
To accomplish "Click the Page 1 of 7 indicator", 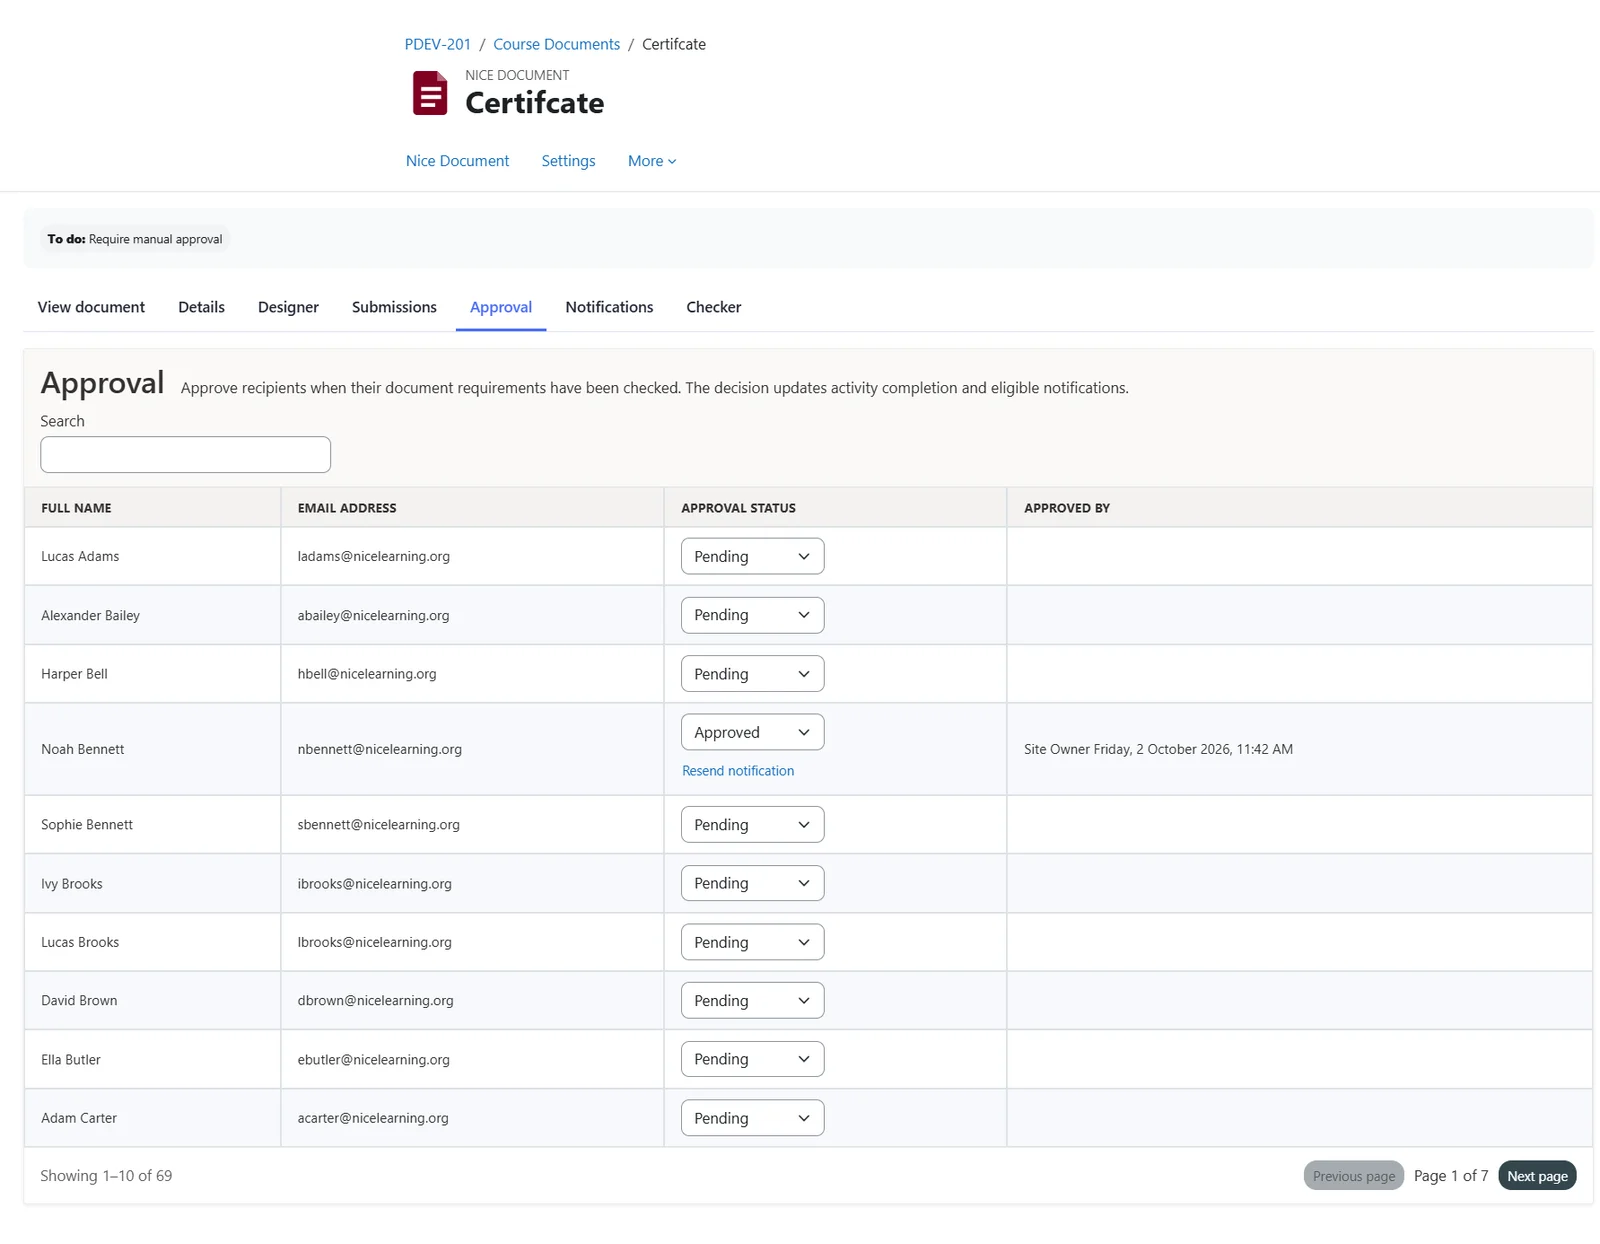I will [1451, 1176].
